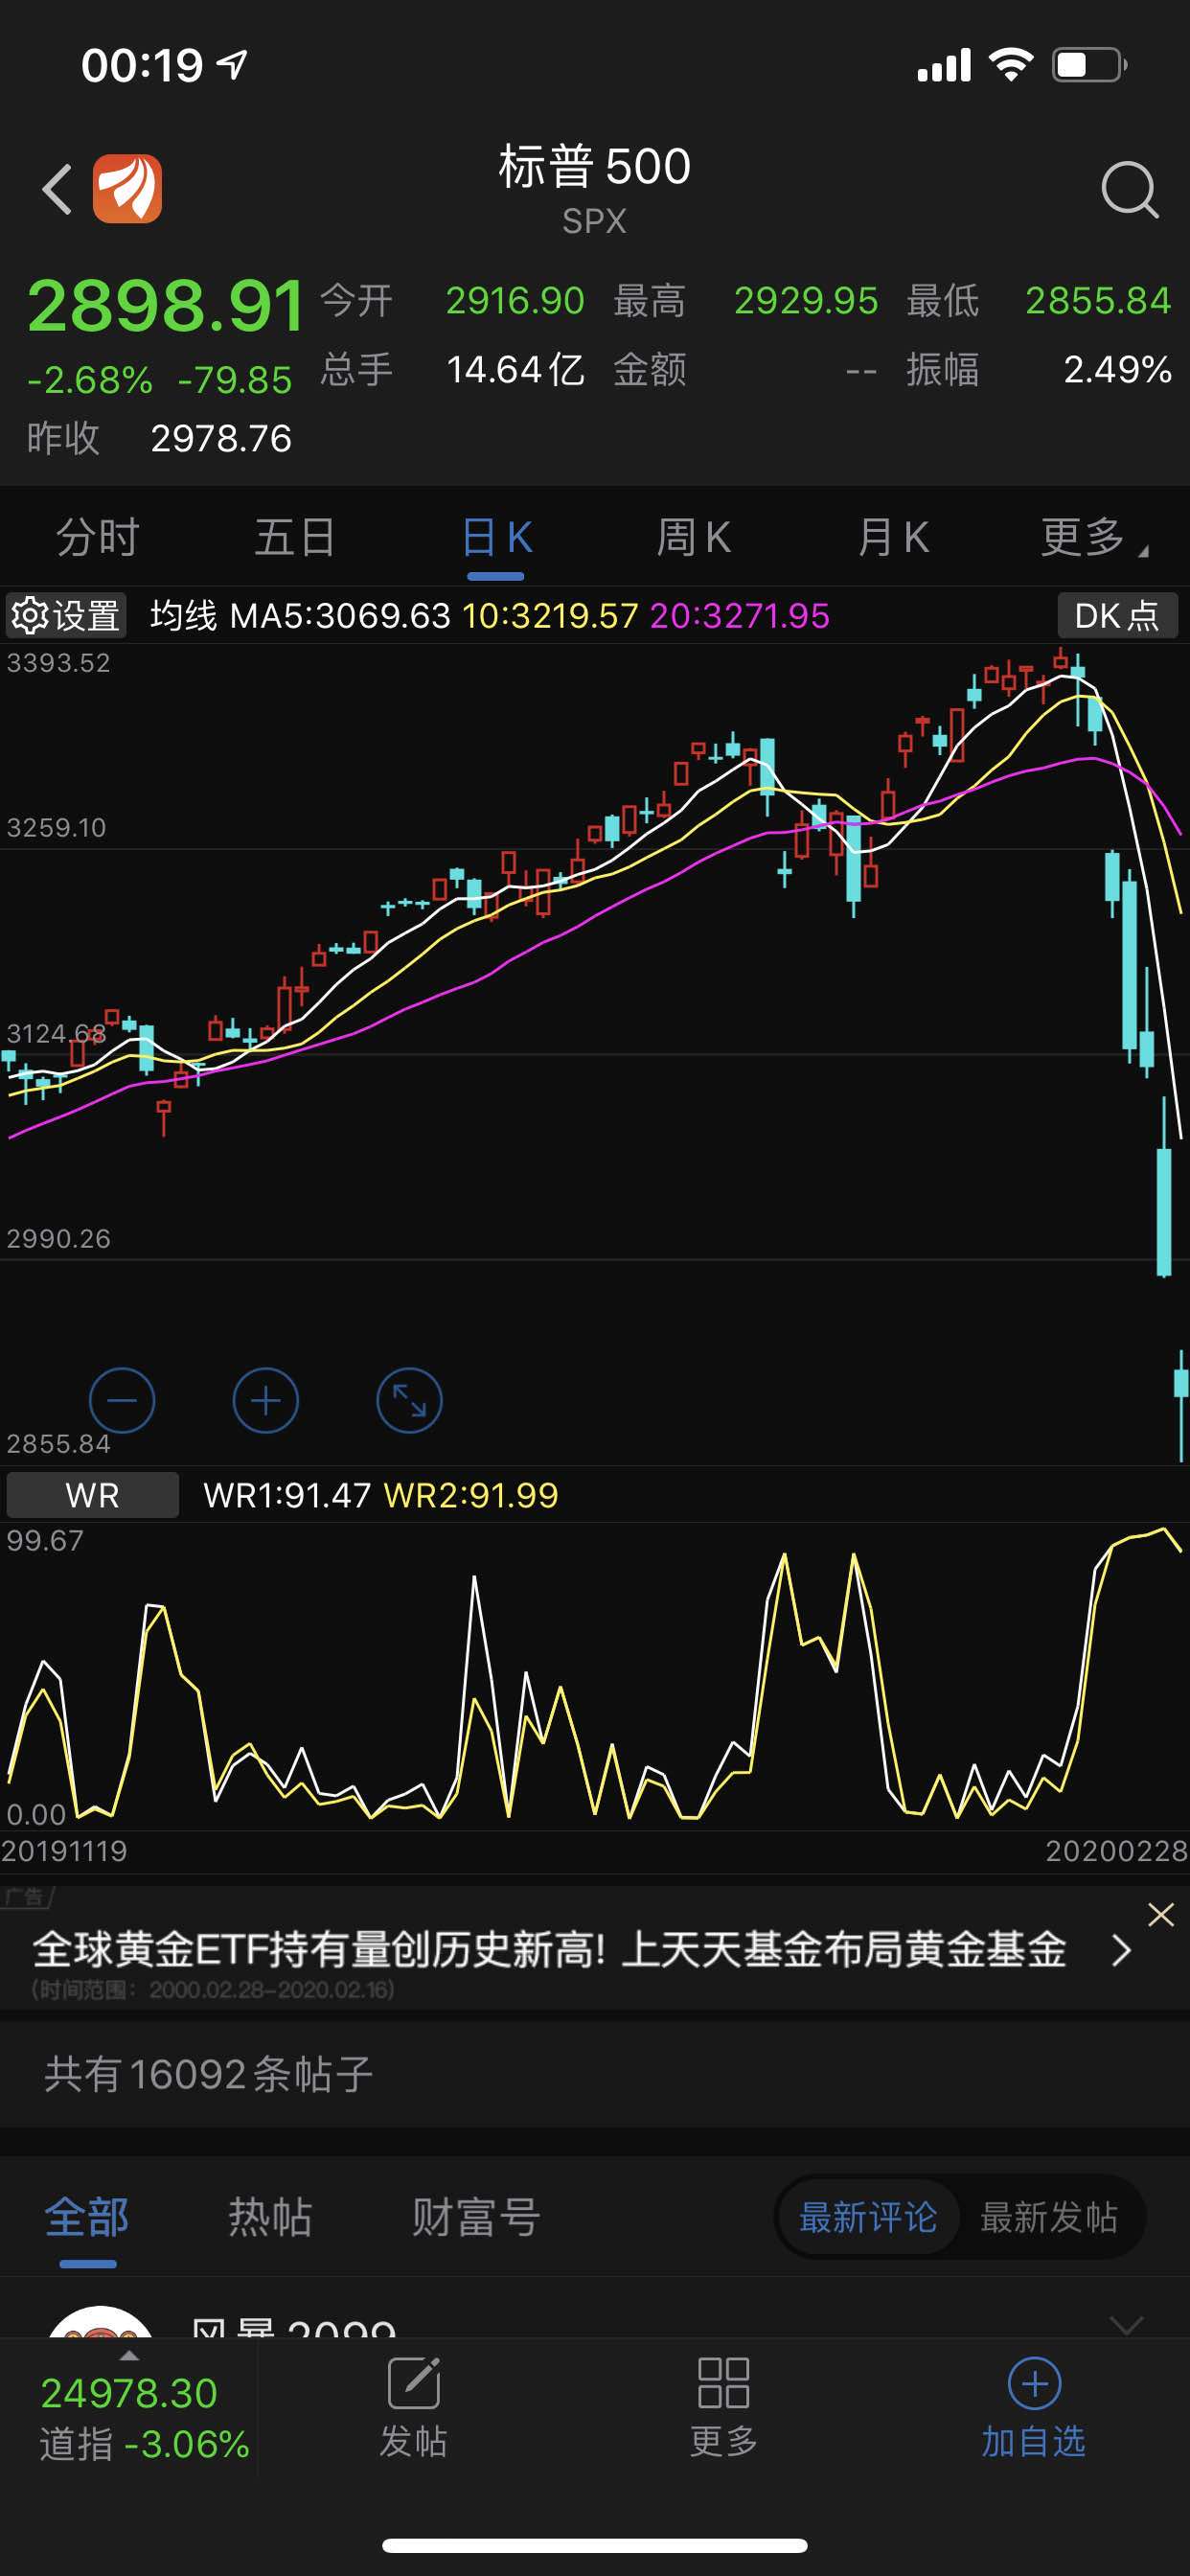The height and width of the screenshot is (2576, 1190).
Task: Tap the 00:19 status bar clock
Action: (x=142, y=66)
